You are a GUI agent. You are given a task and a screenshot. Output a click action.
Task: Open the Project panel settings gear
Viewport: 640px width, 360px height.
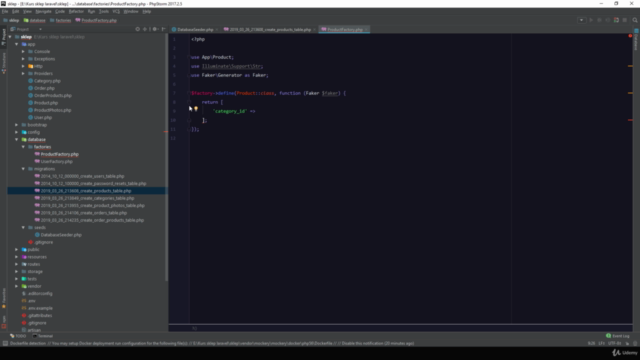pos(155,29)
